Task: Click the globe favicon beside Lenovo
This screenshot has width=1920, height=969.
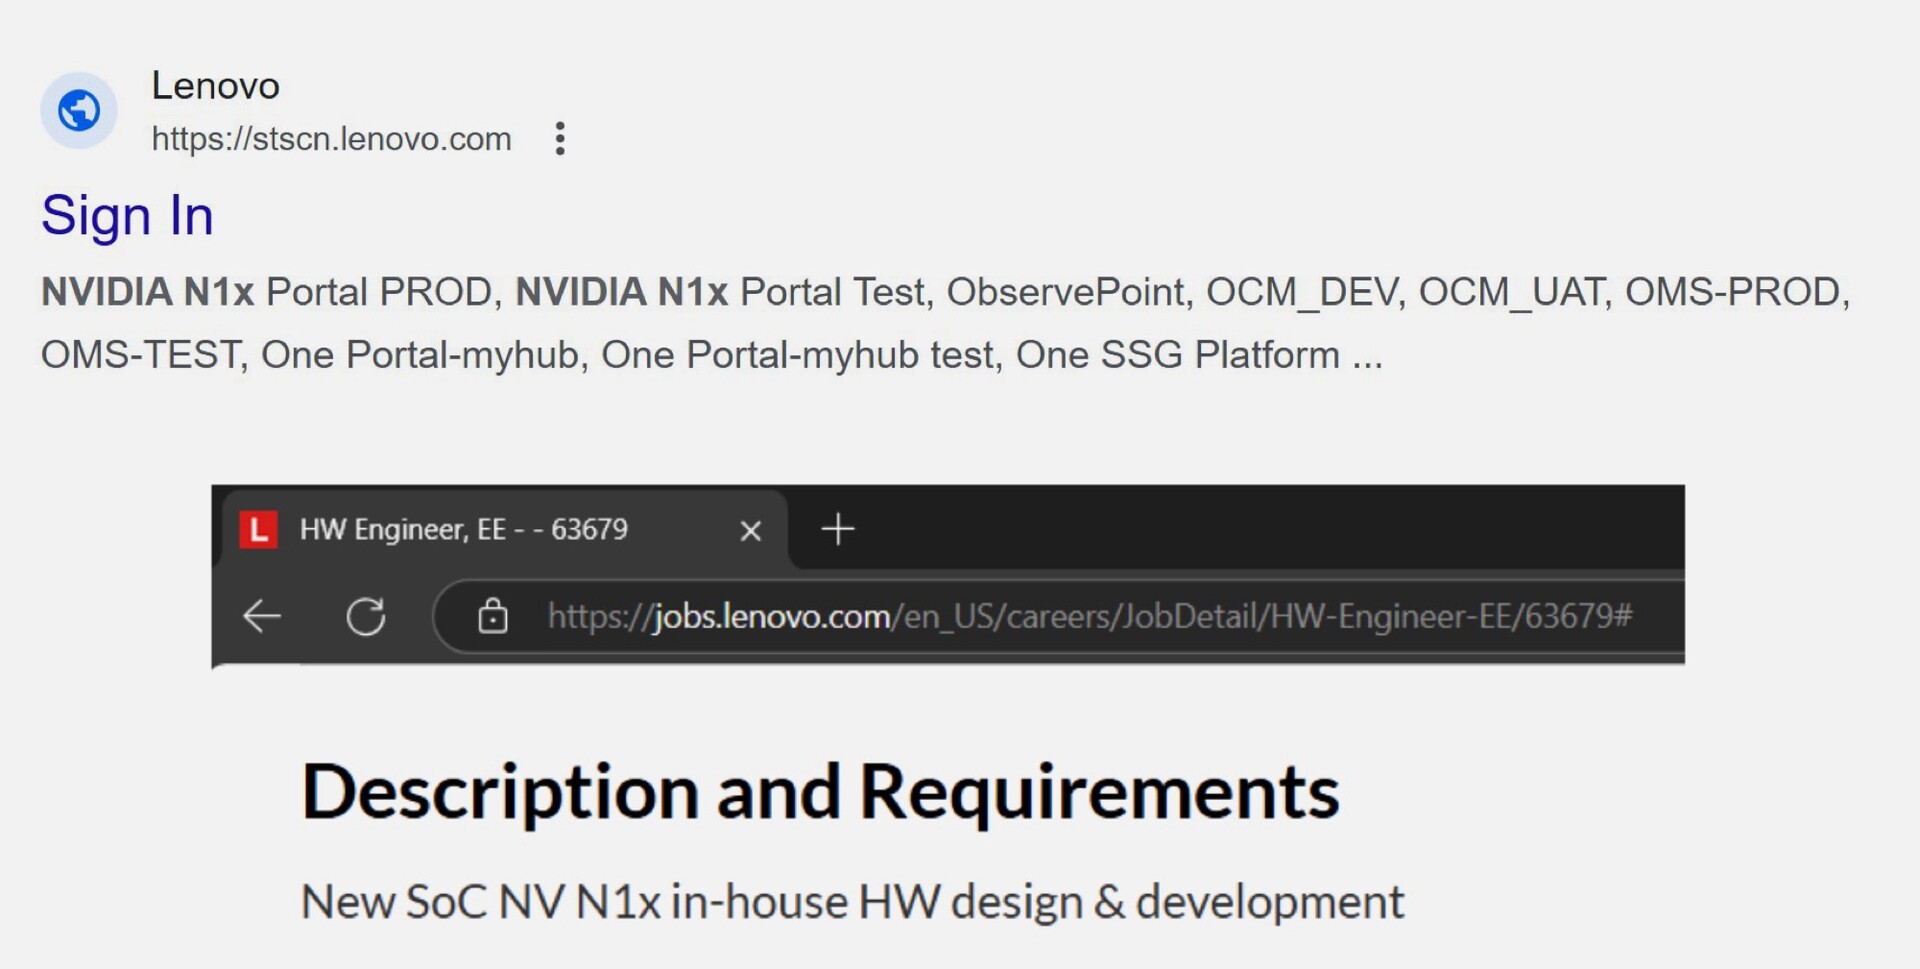Action: 79,110
